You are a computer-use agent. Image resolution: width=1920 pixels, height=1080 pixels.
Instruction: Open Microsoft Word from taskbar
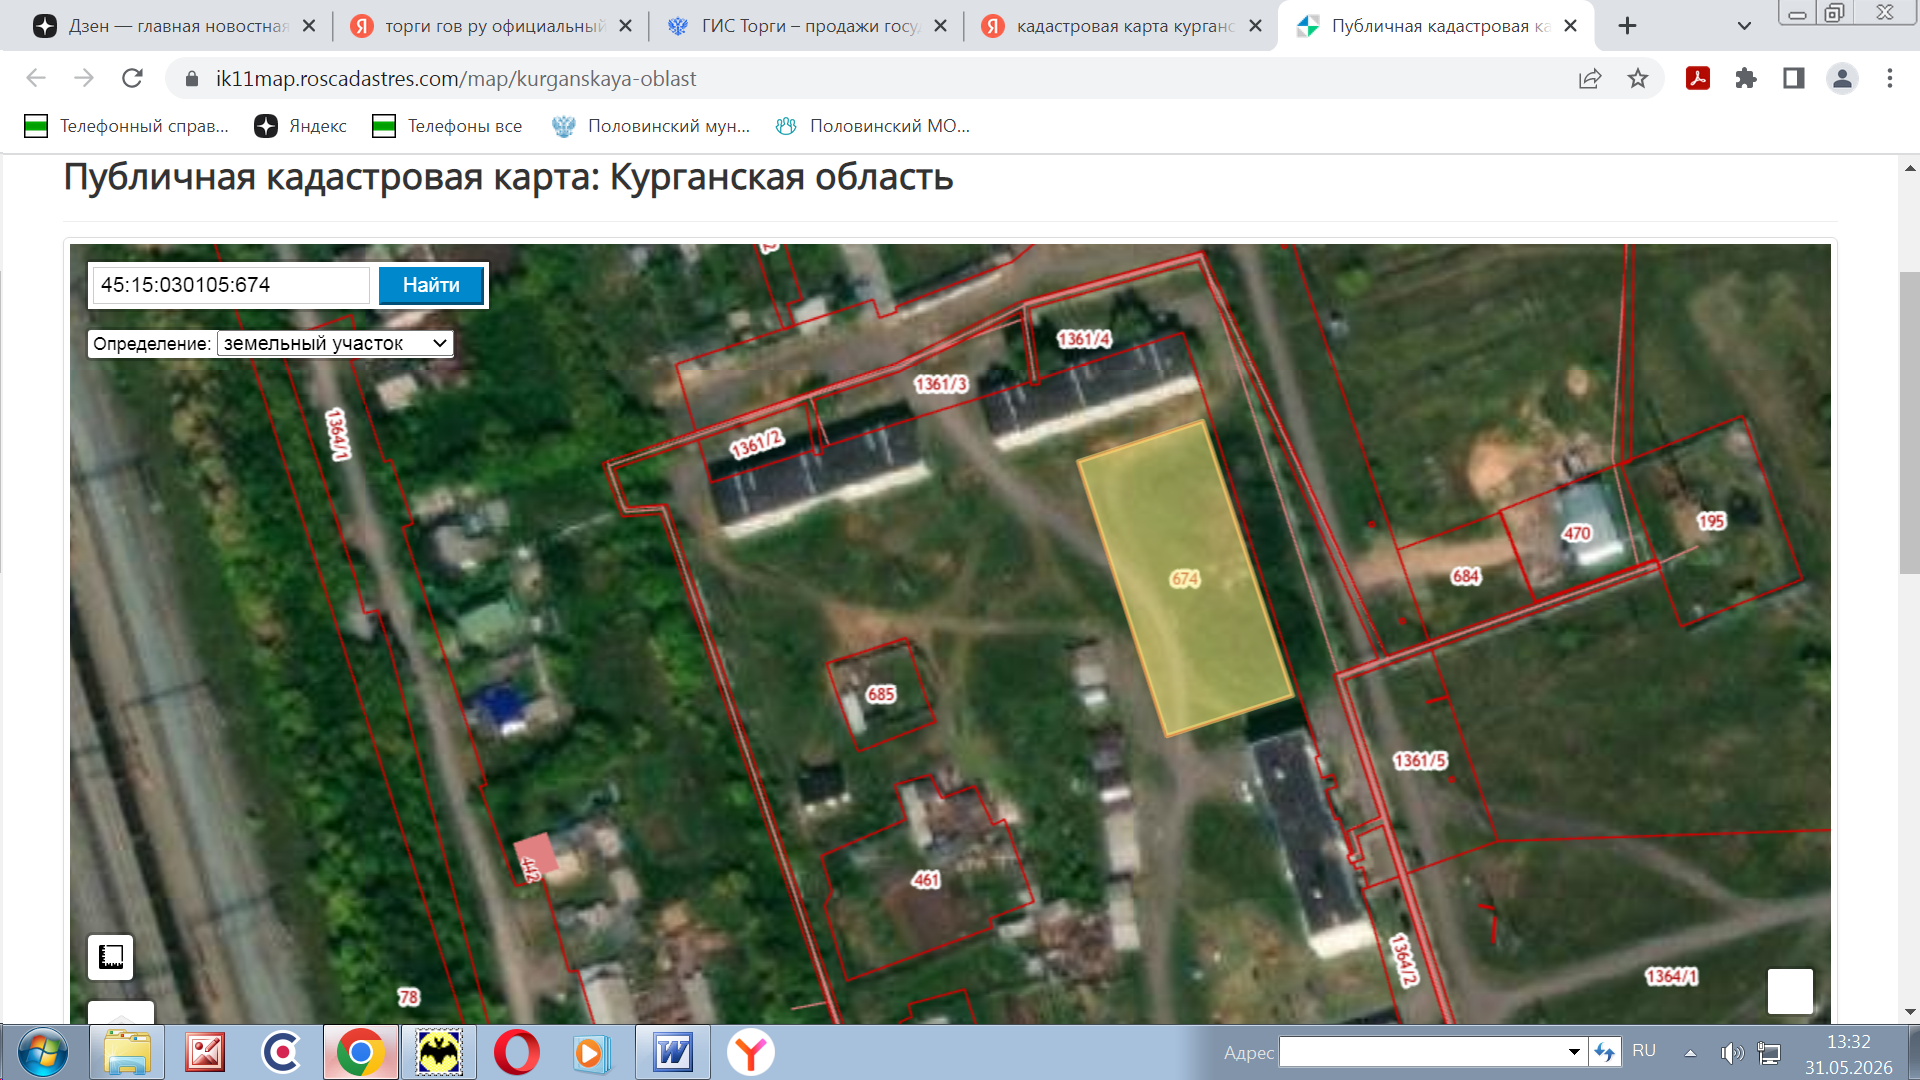(673, 1053)
